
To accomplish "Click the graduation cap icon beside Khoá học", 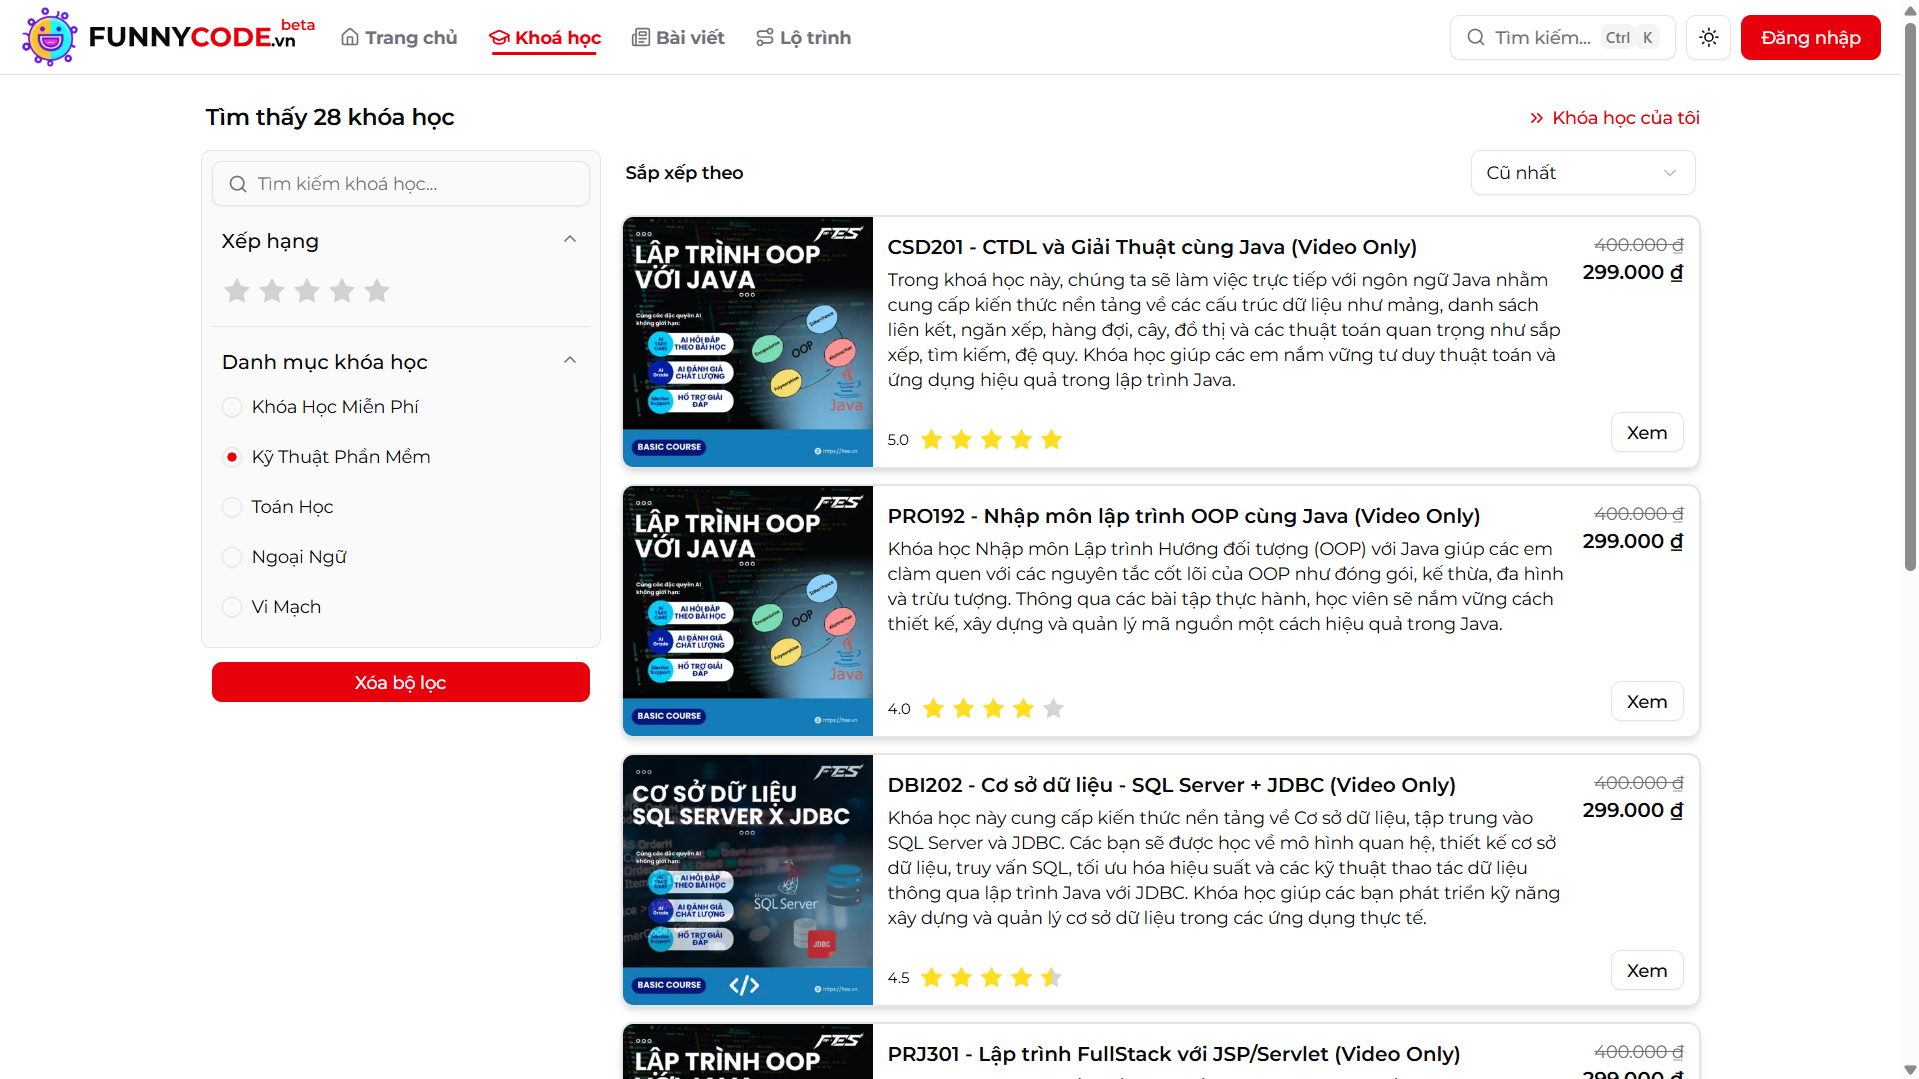I will click(x=499, y=38).
